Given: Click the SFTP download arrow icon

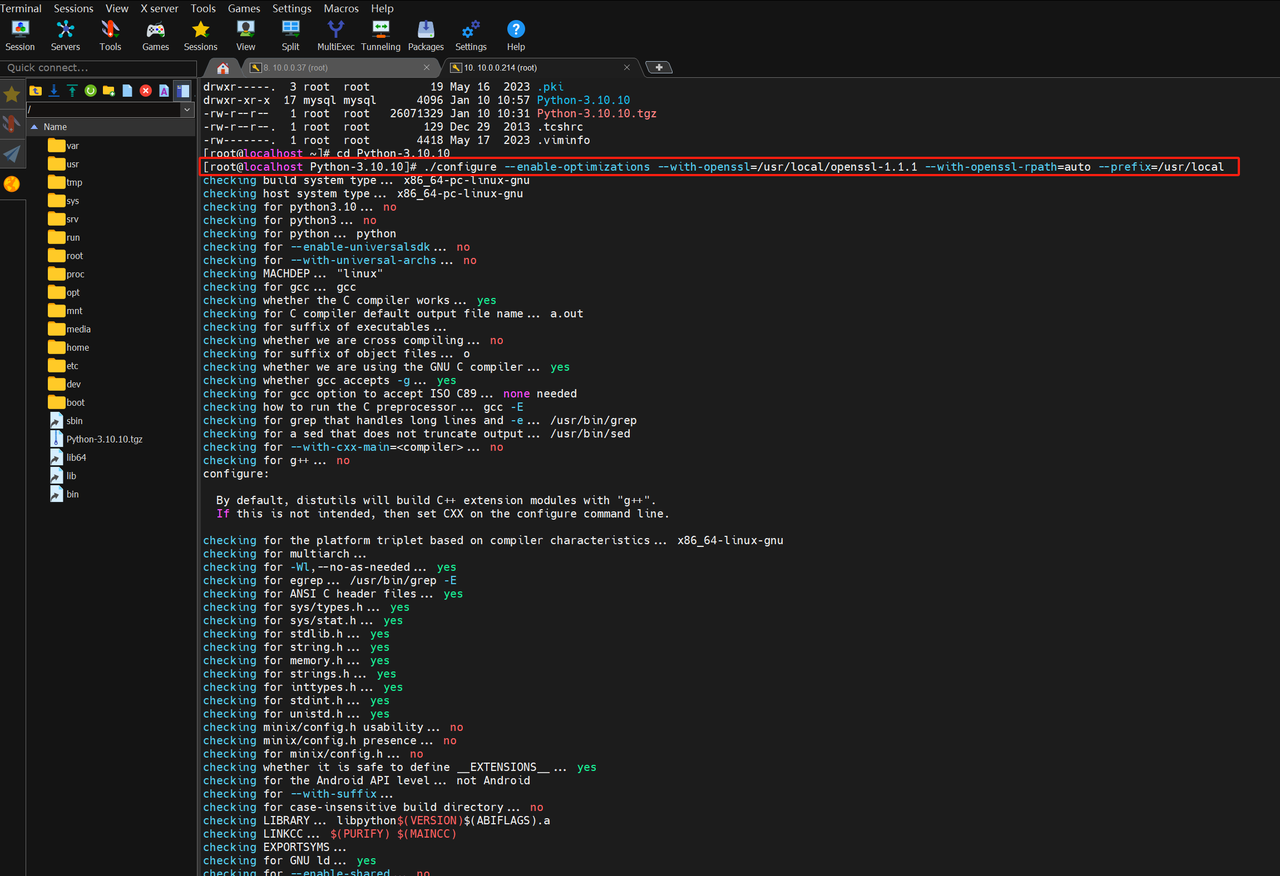Looking at the screenshot, I should 54,91.
